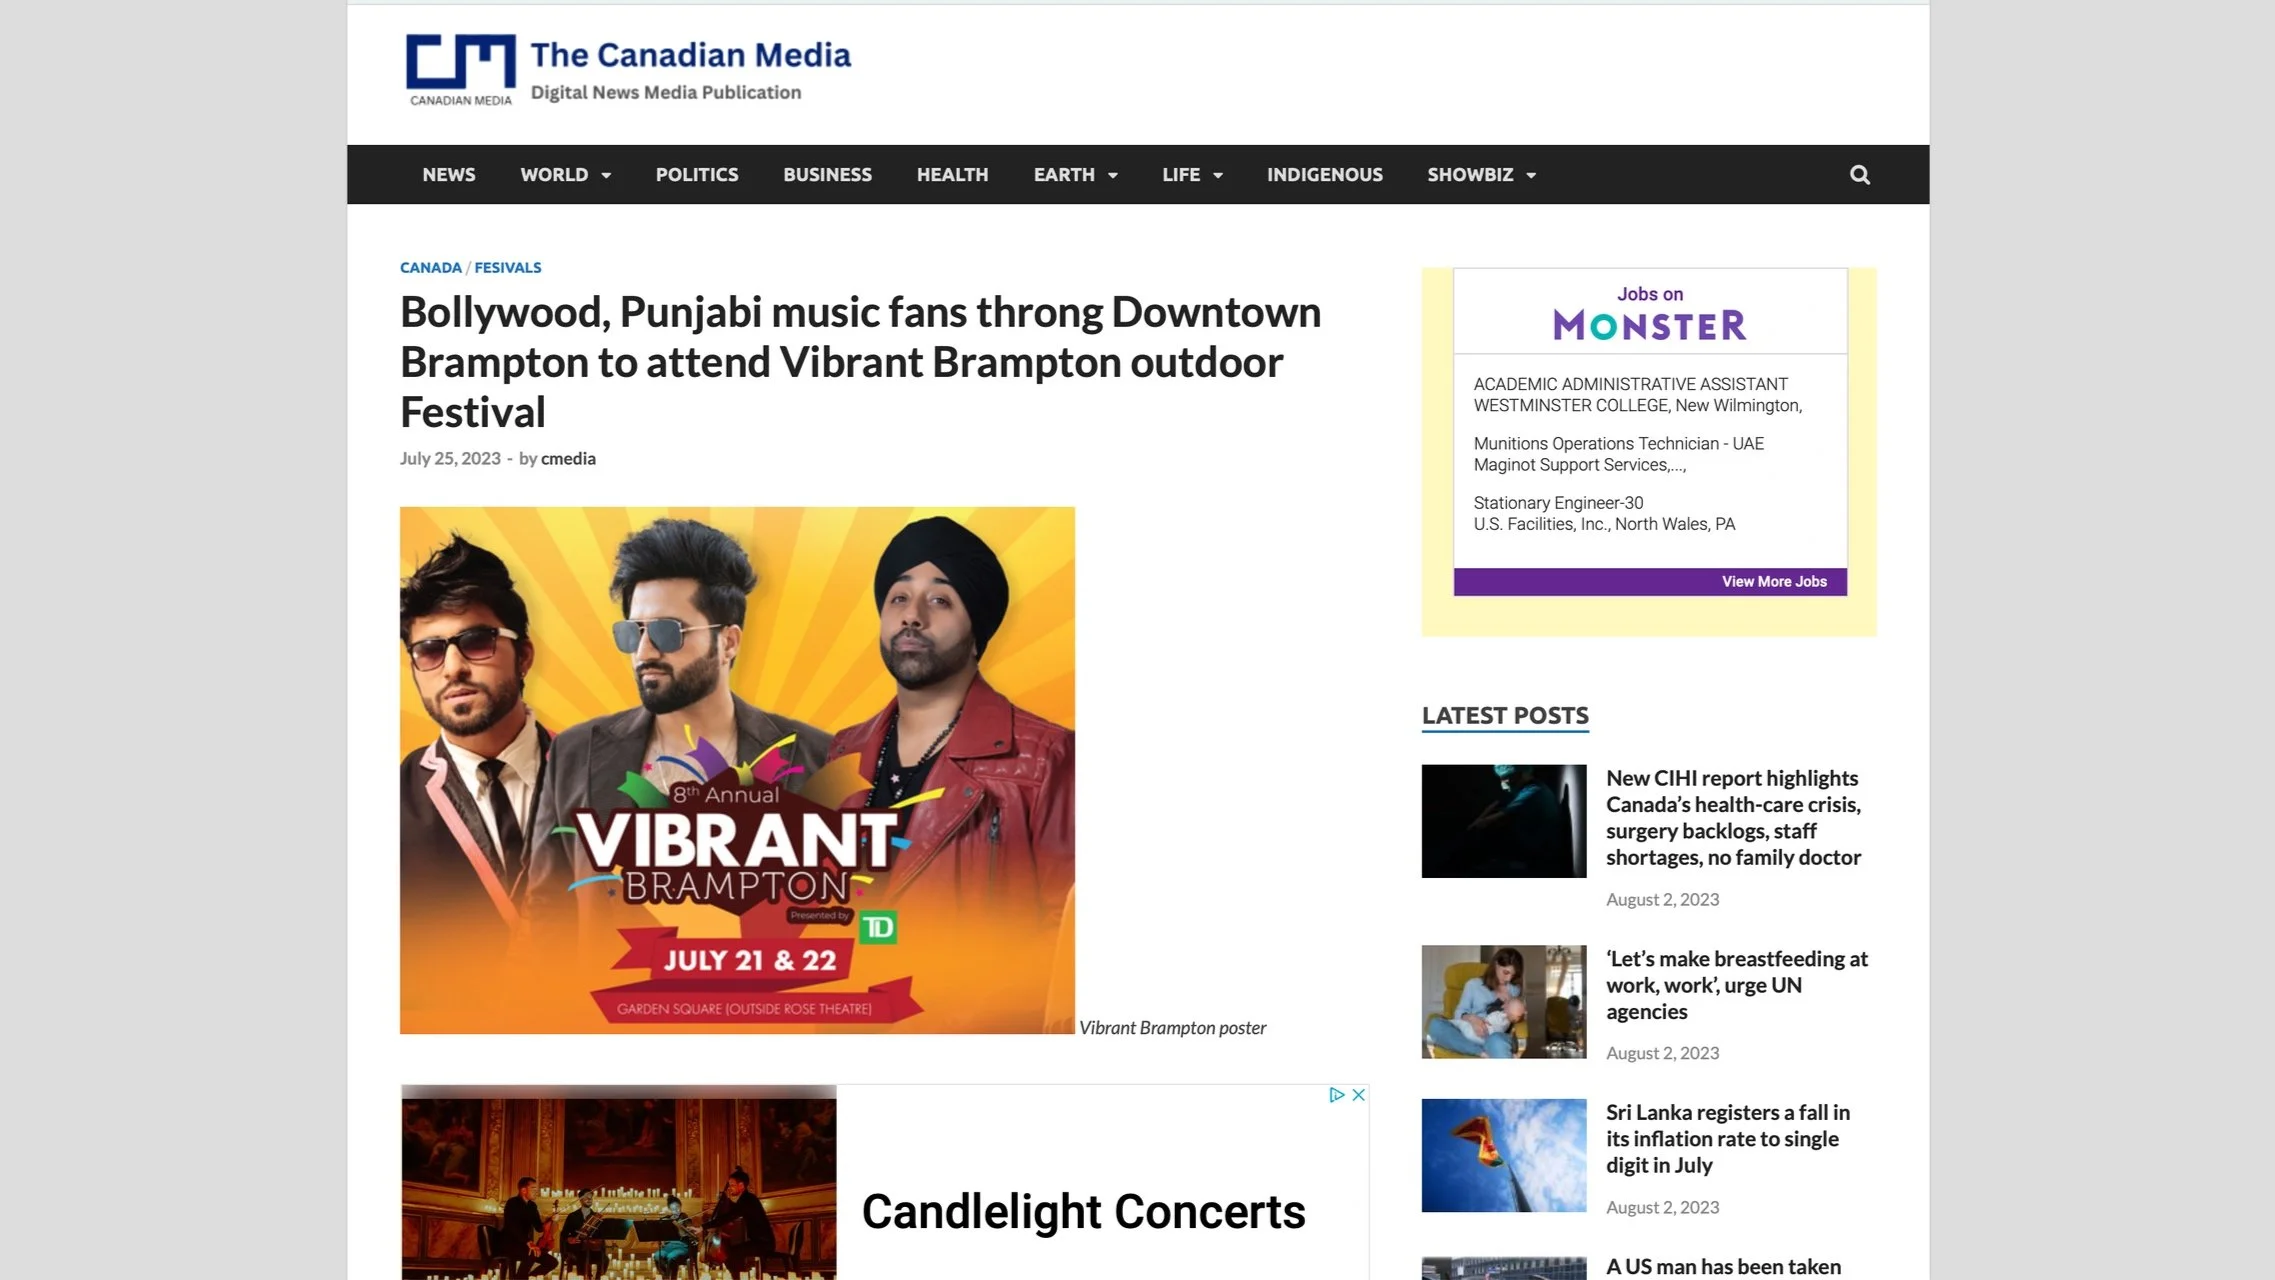This screenshot has height=1280, width=2275.
Task: Click the author name cmedia
Action: click(568, 459)
